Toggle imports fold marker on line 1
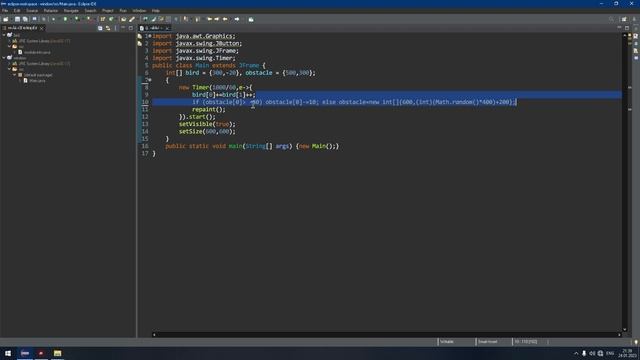Viewport: 640px width, 360px height. 150,36
